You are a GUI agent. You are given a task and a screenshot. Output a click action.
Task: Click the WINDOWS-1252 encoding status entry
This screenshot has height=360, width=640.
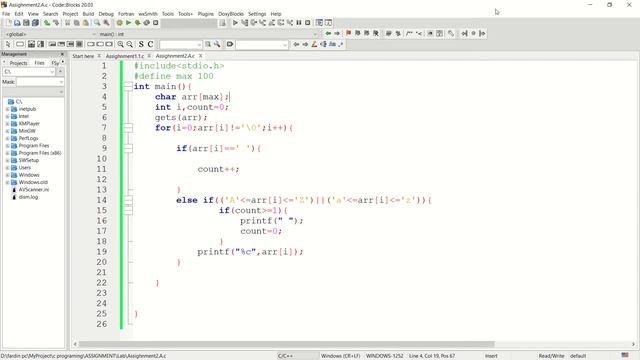[384, 356]
